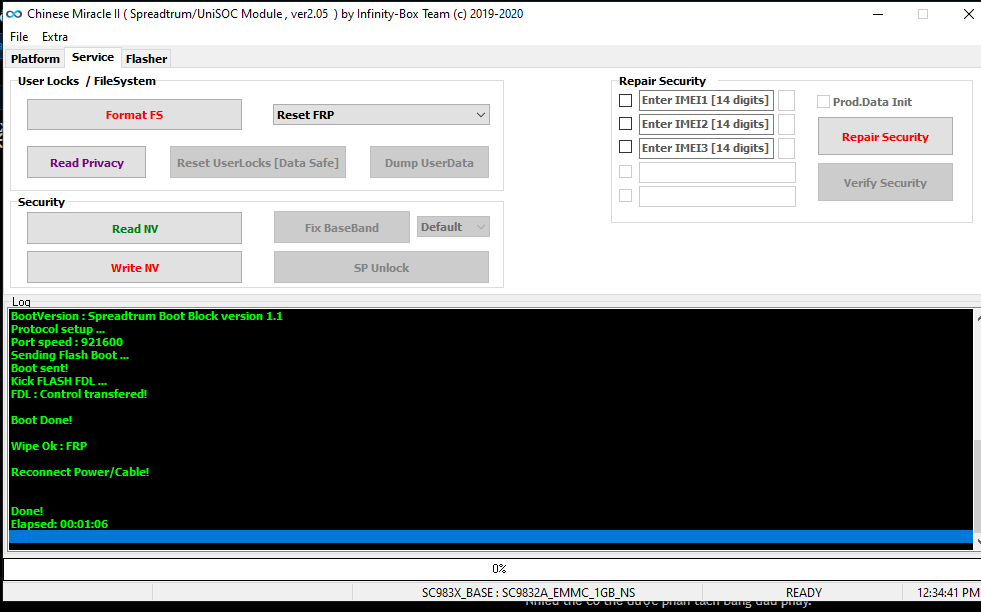Switch to the Platform tab
This screenshot has width=981, height=612.
pos(35,59)
